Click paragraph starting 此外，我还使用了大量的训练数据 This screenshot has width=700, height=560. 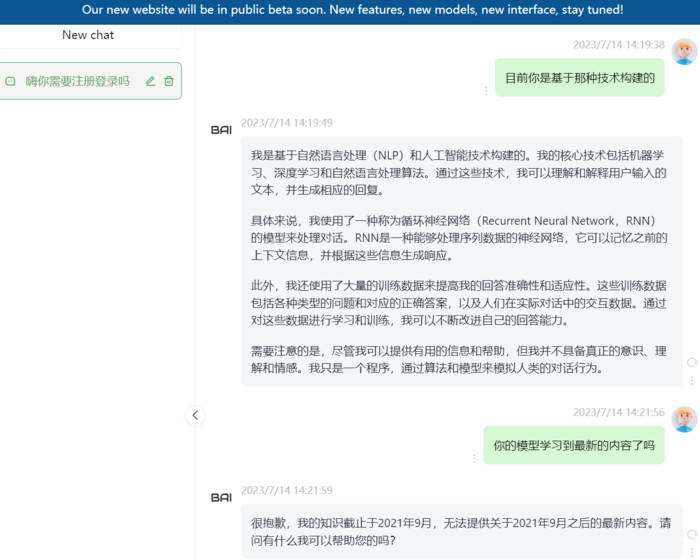click(x=458, y=303)
